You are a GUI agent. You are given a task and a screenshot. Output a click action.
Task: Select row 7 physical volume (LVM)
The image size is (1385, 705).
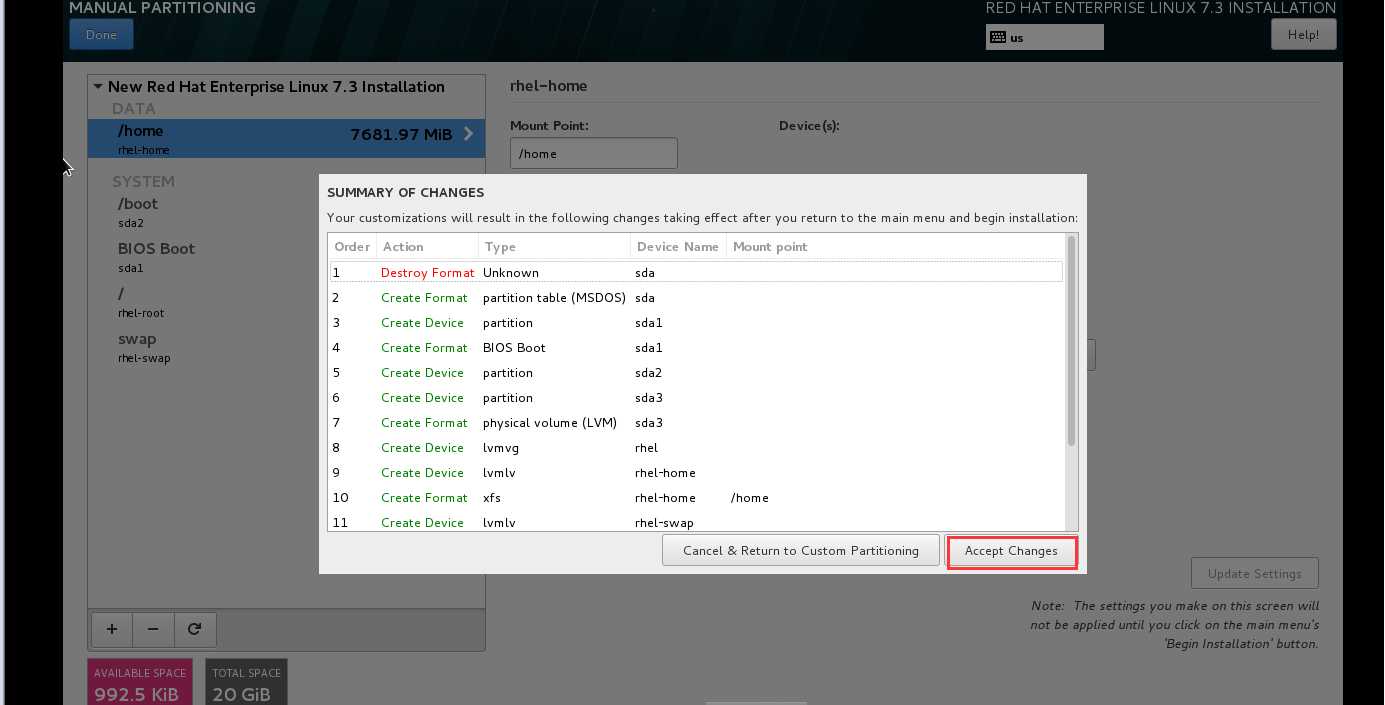coord(696,423)
